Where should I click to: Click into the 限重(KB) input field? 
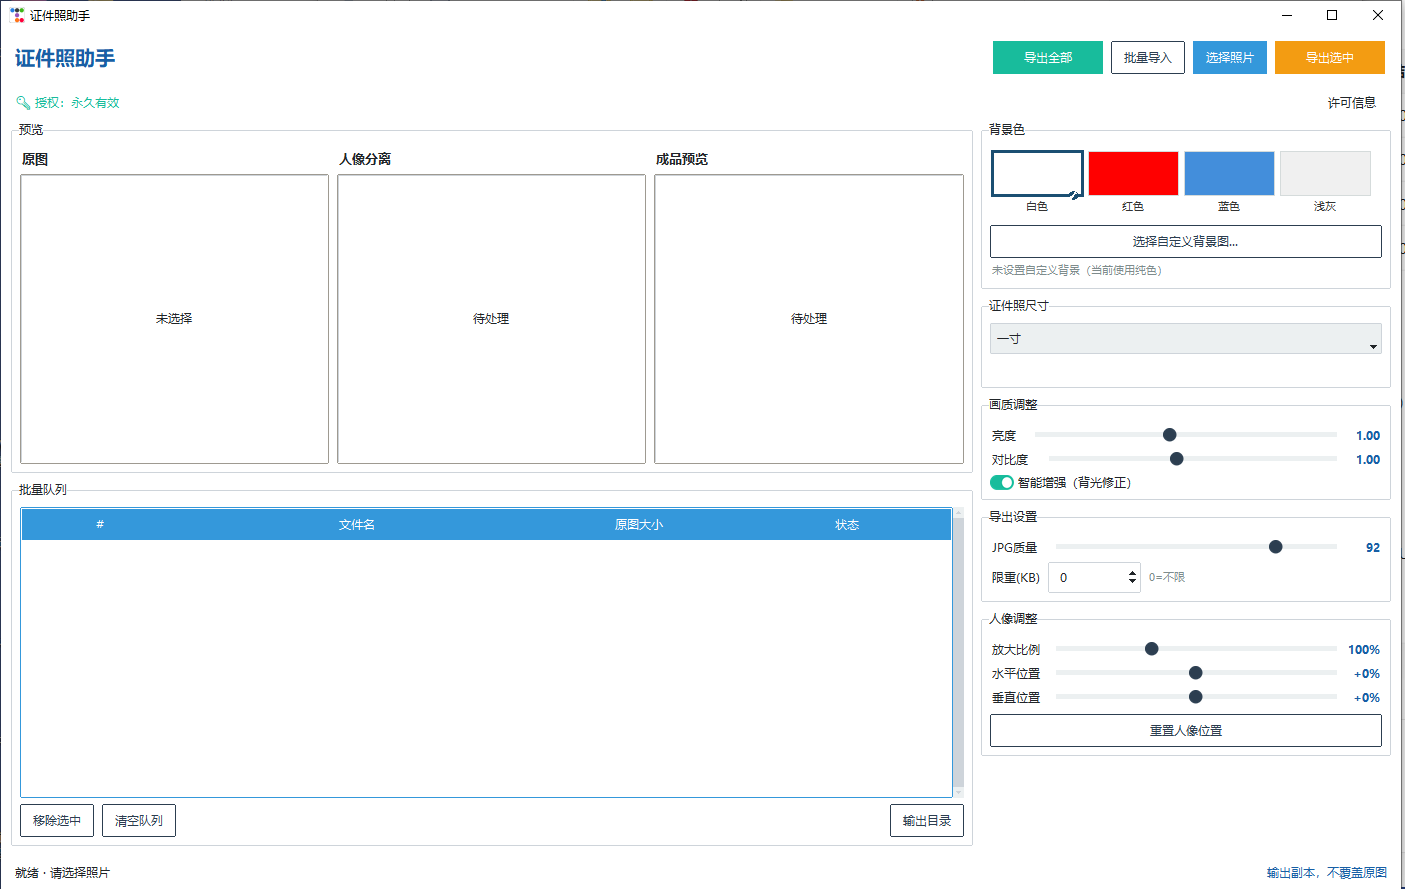coord(1086,577)
